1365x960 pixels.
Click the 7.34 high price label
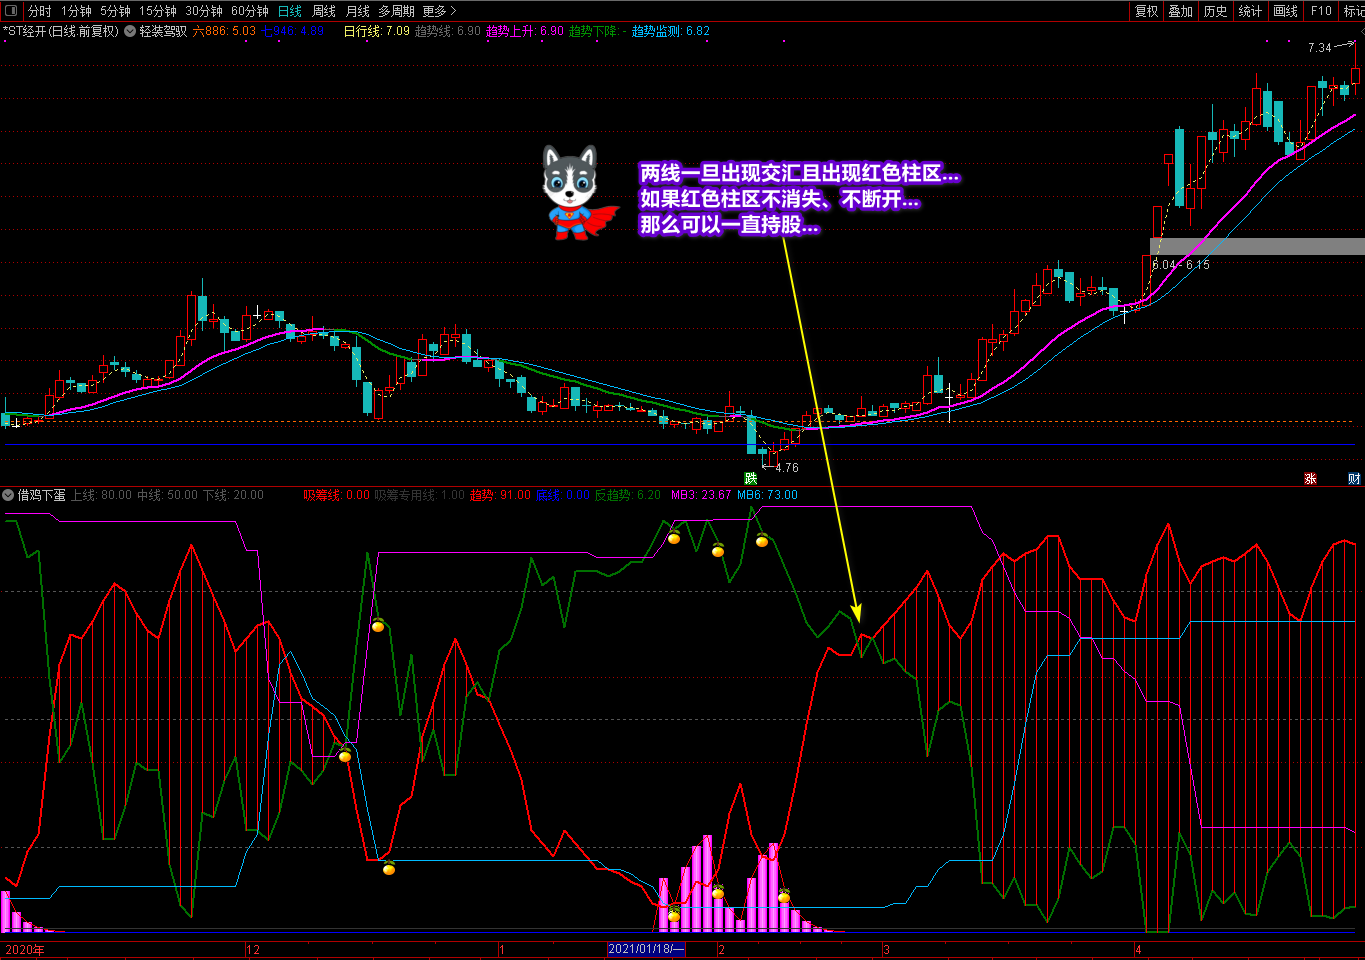coord(1319,48)
